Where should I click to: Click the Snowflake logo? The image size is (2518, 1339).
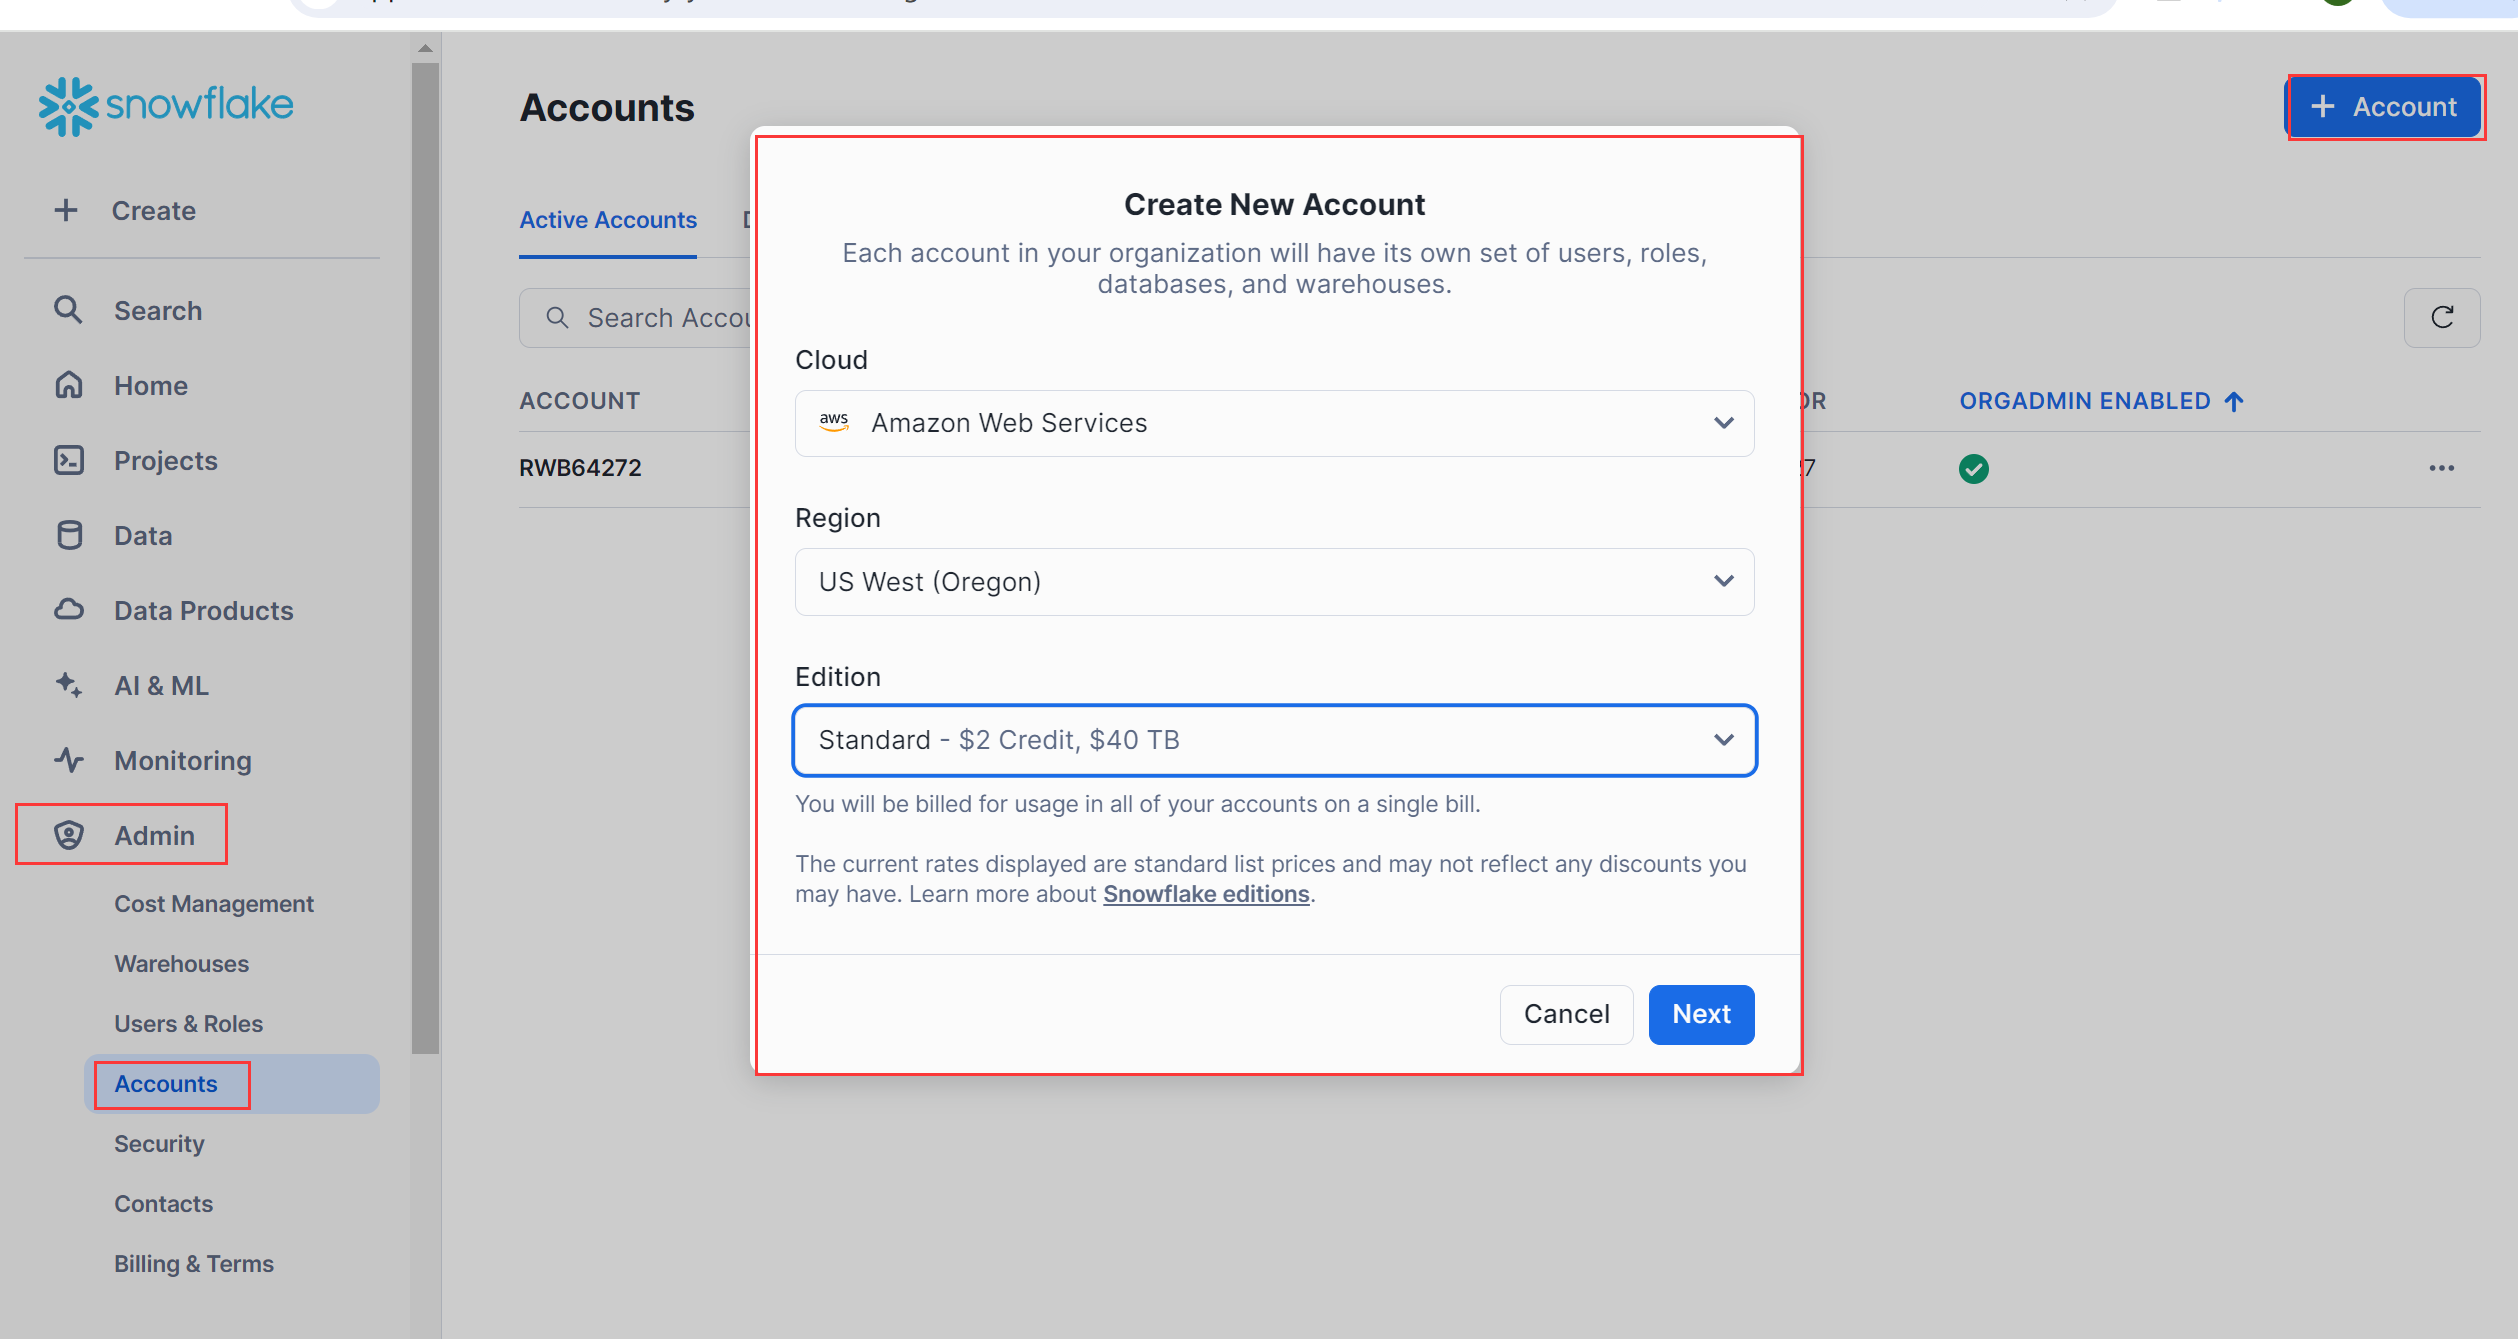click(x=166, y=106)
